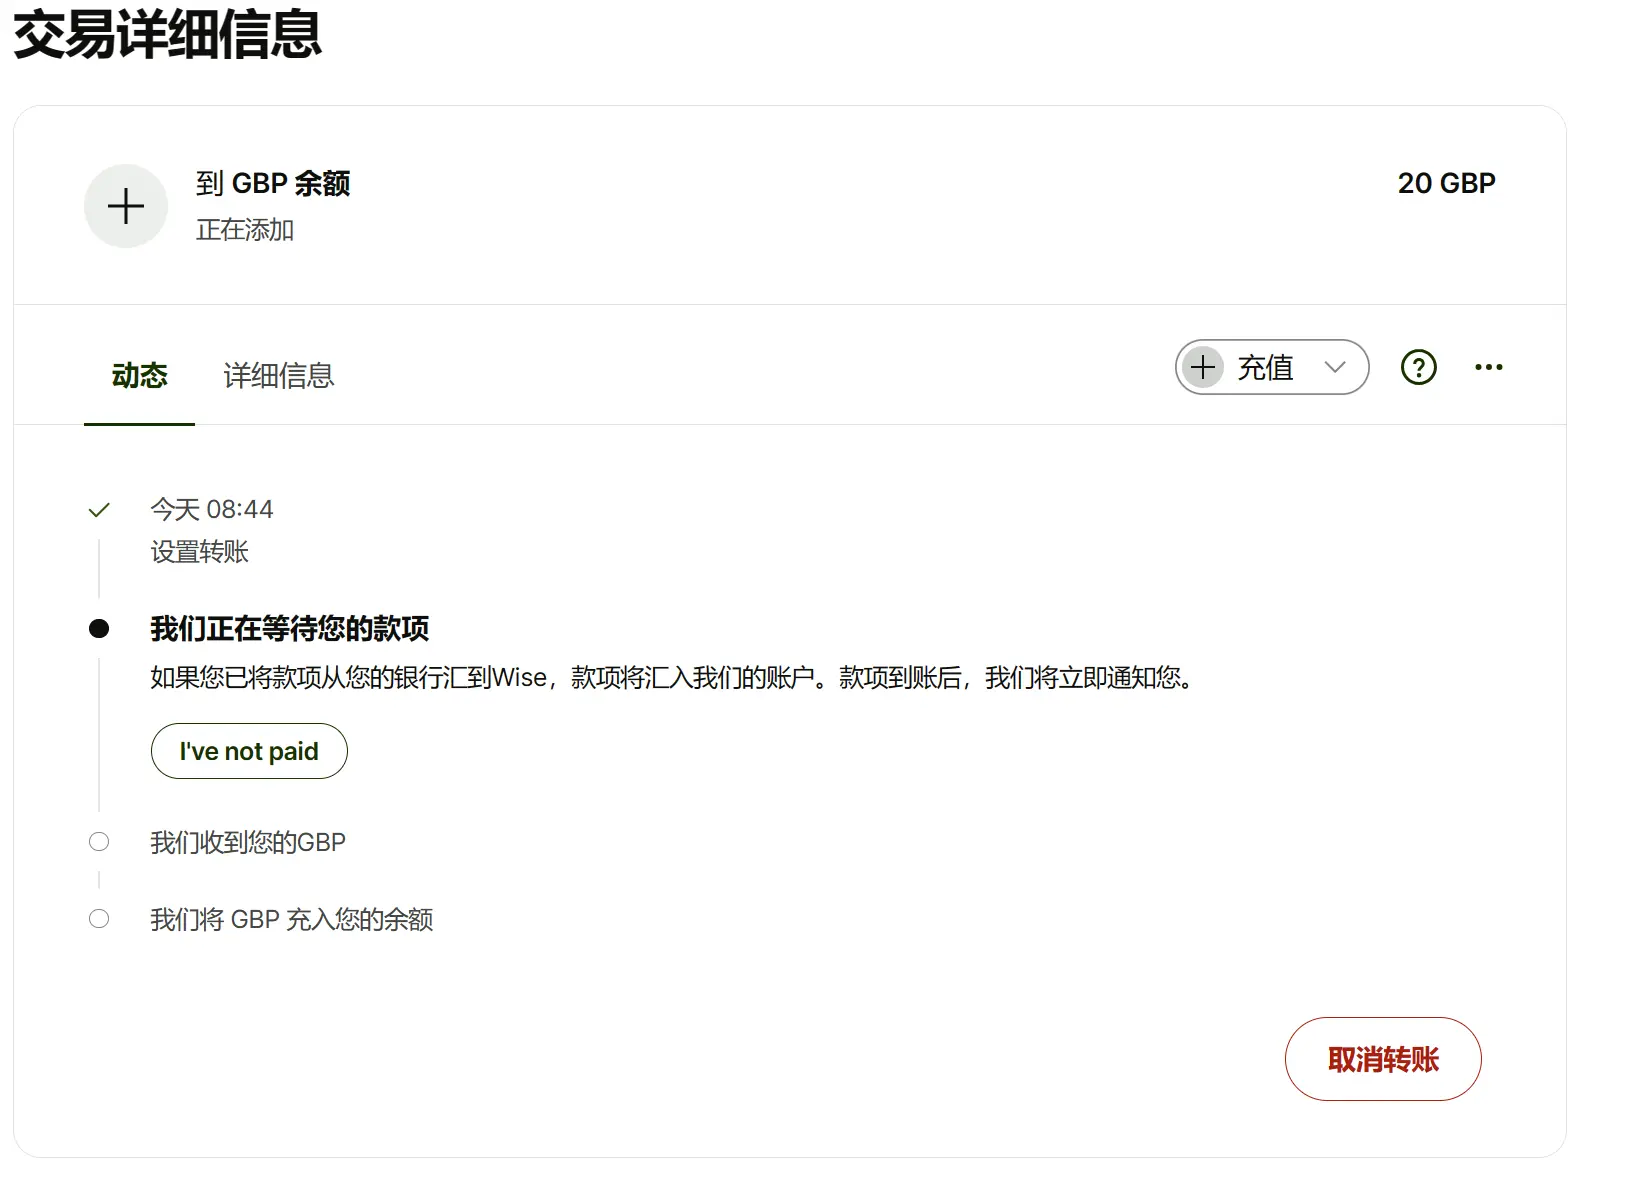1626x1199 pixels.
Task: Click the 我们收到您的GBP step label
Action: pyautogui.click(x=248, y=843)
